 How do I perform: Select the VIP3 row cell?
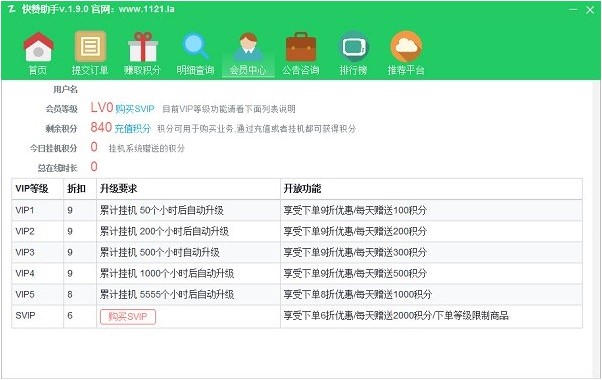[x=38, y=253]
